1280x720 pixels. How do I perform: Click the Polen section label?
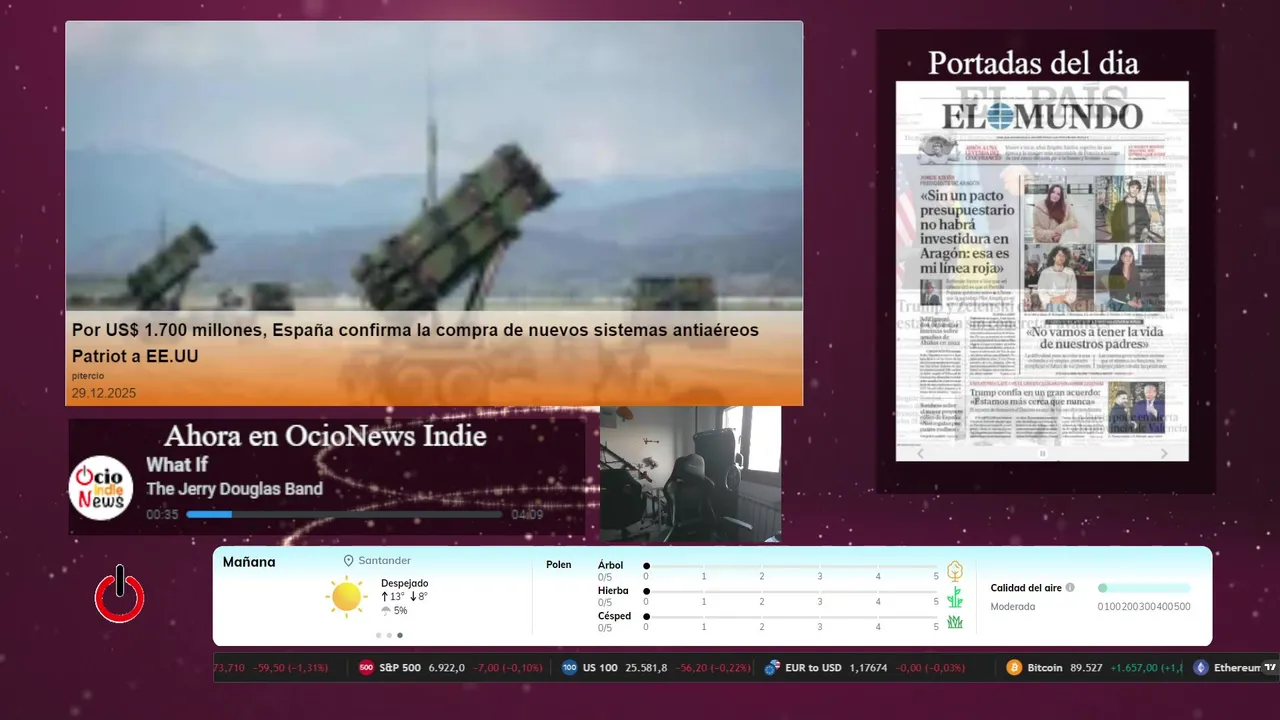tap(559, 565)
